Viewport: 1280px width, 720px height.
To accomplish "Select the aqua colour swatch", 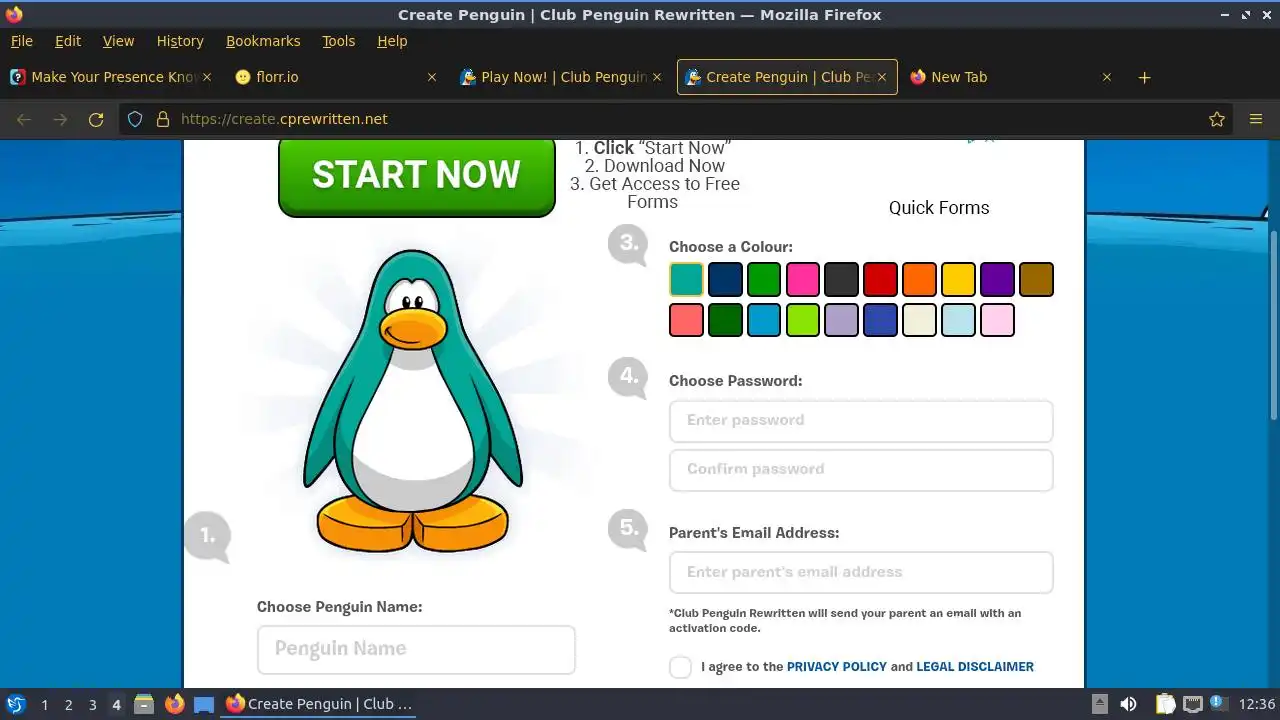I will click(686, 280).
